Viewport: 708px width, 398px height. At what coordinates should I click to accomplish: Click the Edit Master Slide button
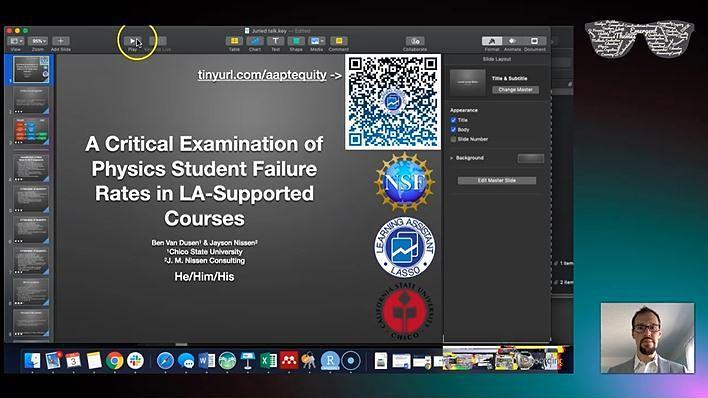coord(497,181)
